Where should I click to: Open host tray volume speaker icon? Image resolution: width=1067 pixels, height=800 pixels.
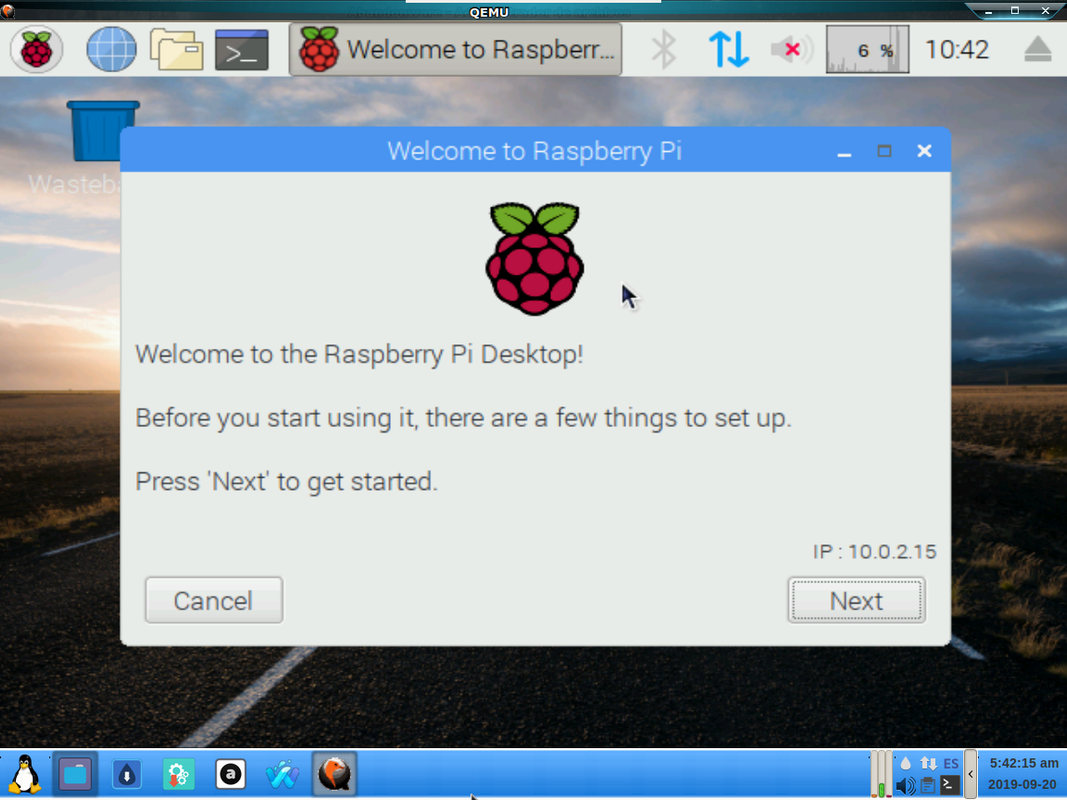906,786
